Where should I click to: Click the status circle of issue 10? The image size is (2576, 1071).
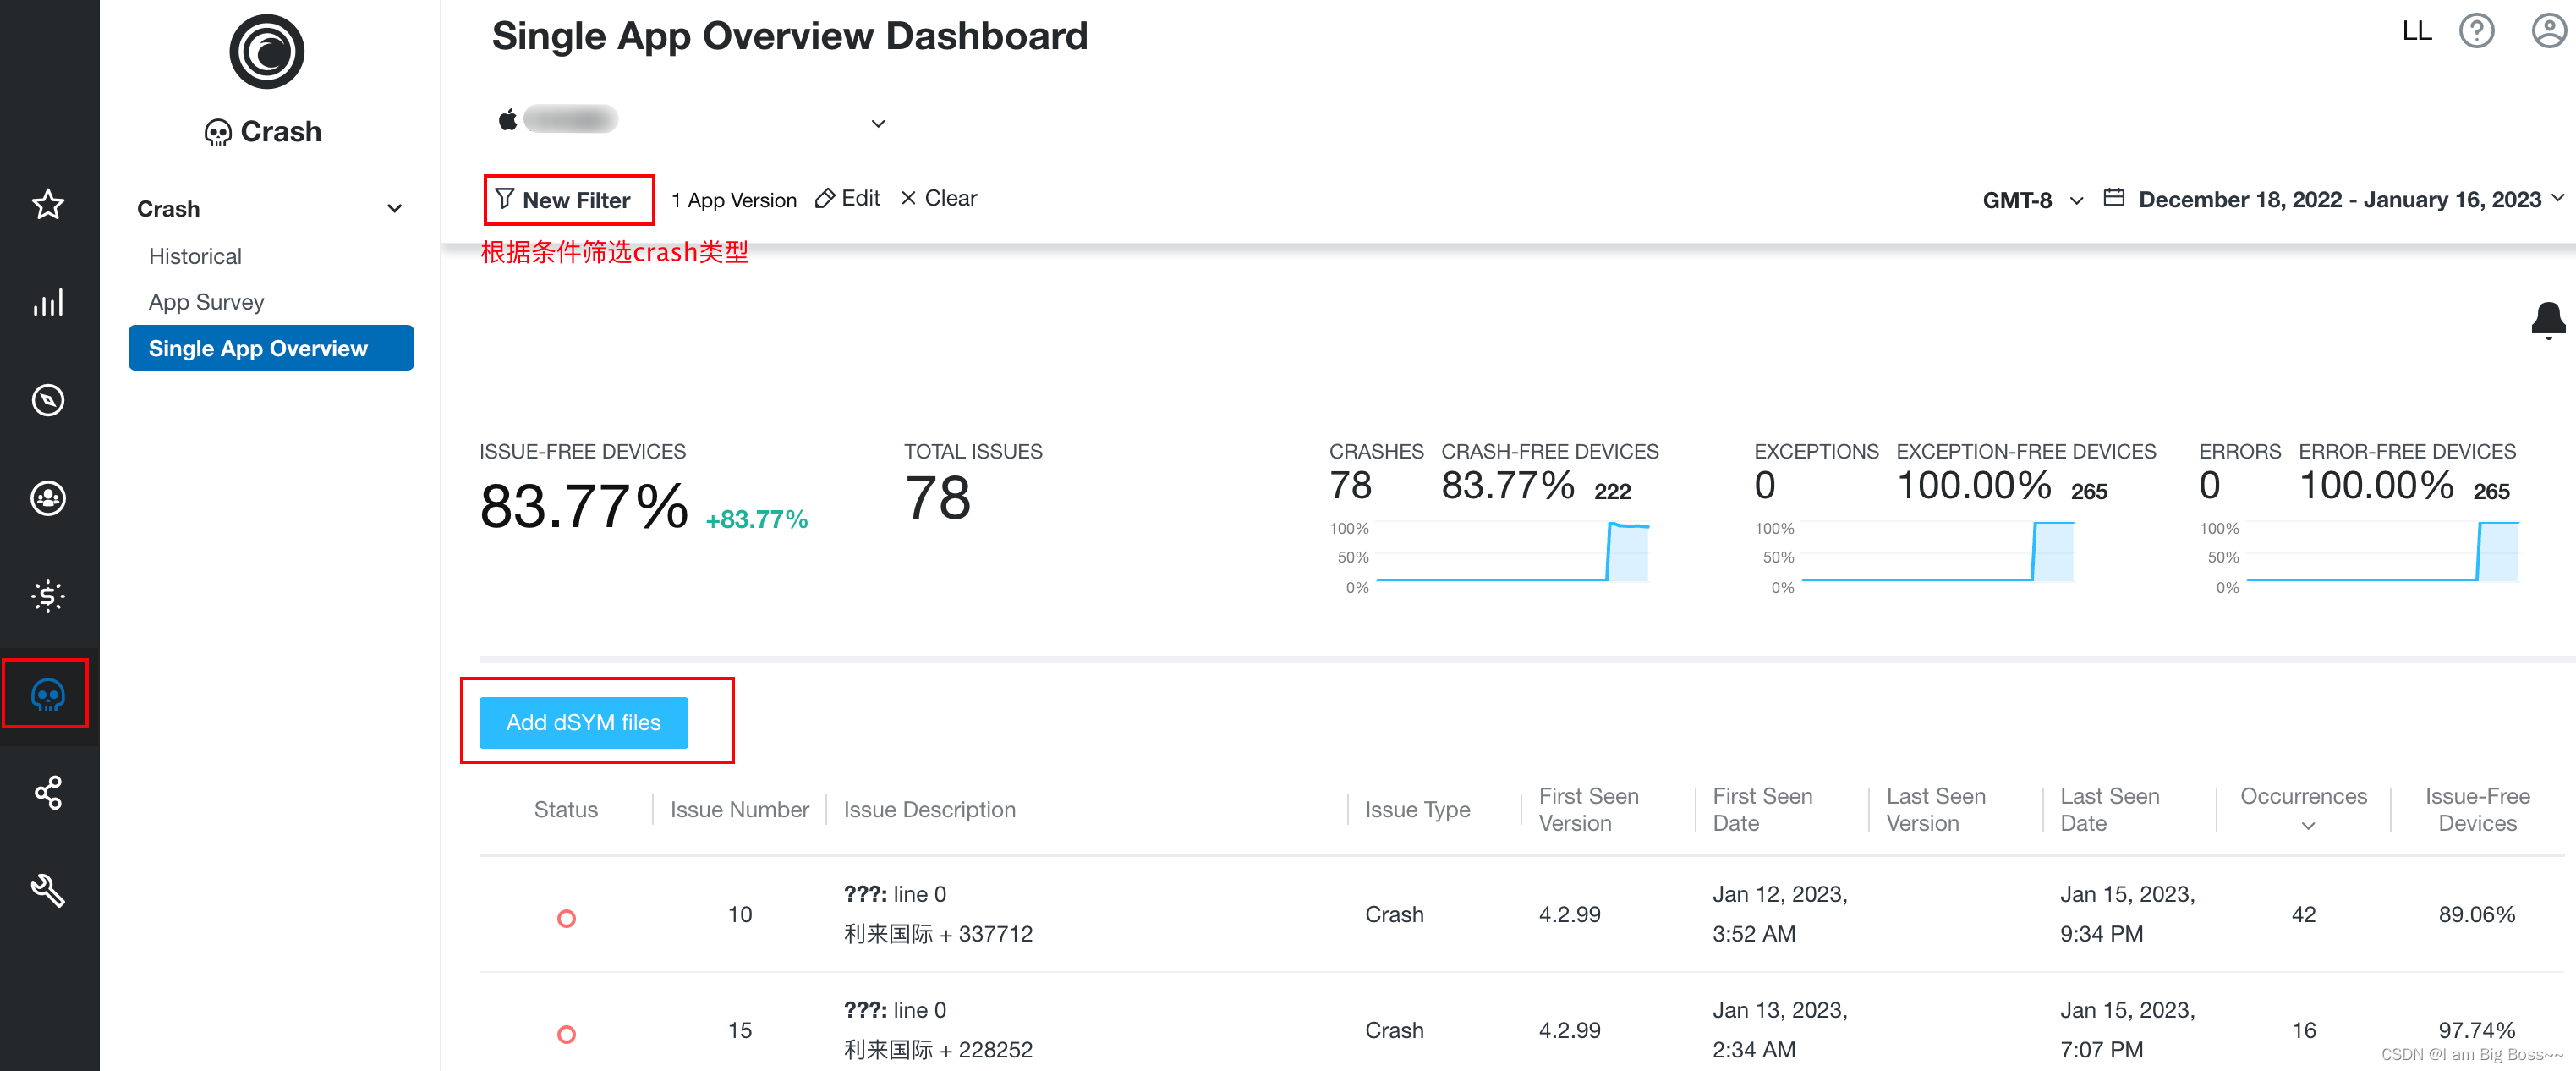566,918
